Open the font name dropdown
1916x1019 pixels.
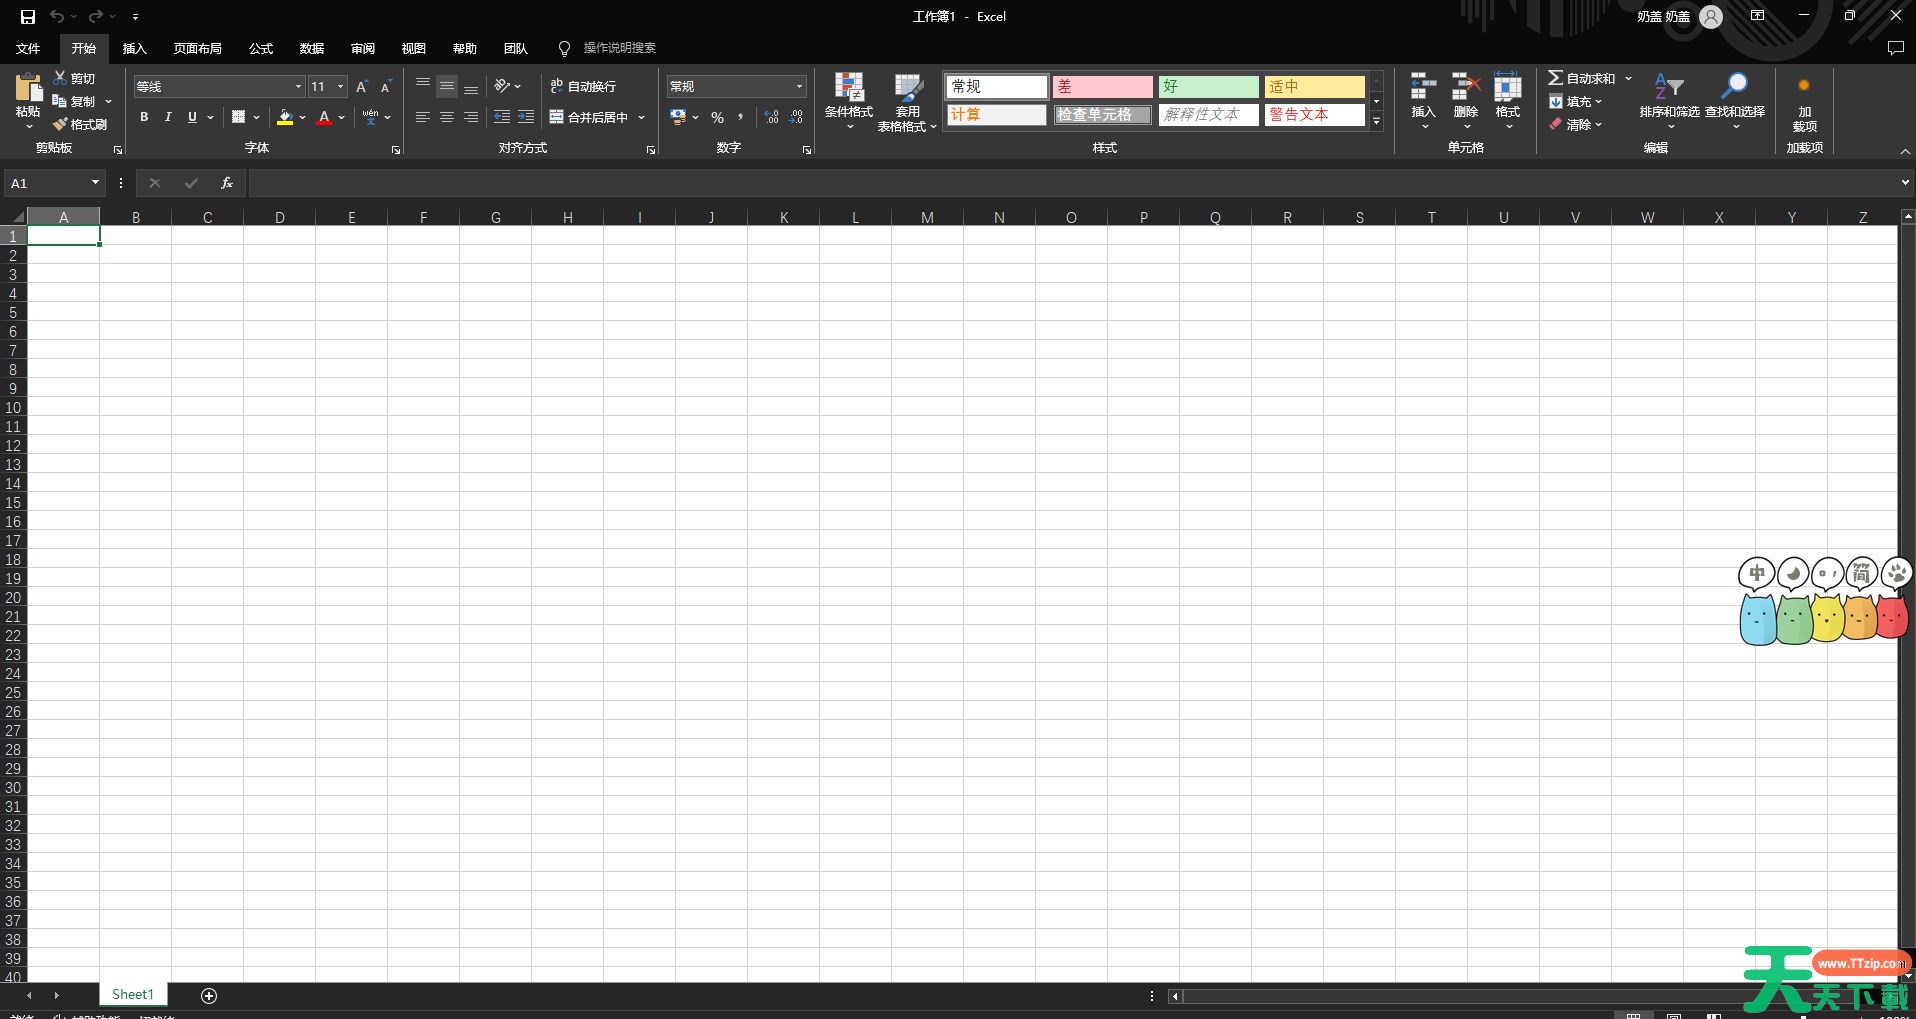click(x=297, y=87)
